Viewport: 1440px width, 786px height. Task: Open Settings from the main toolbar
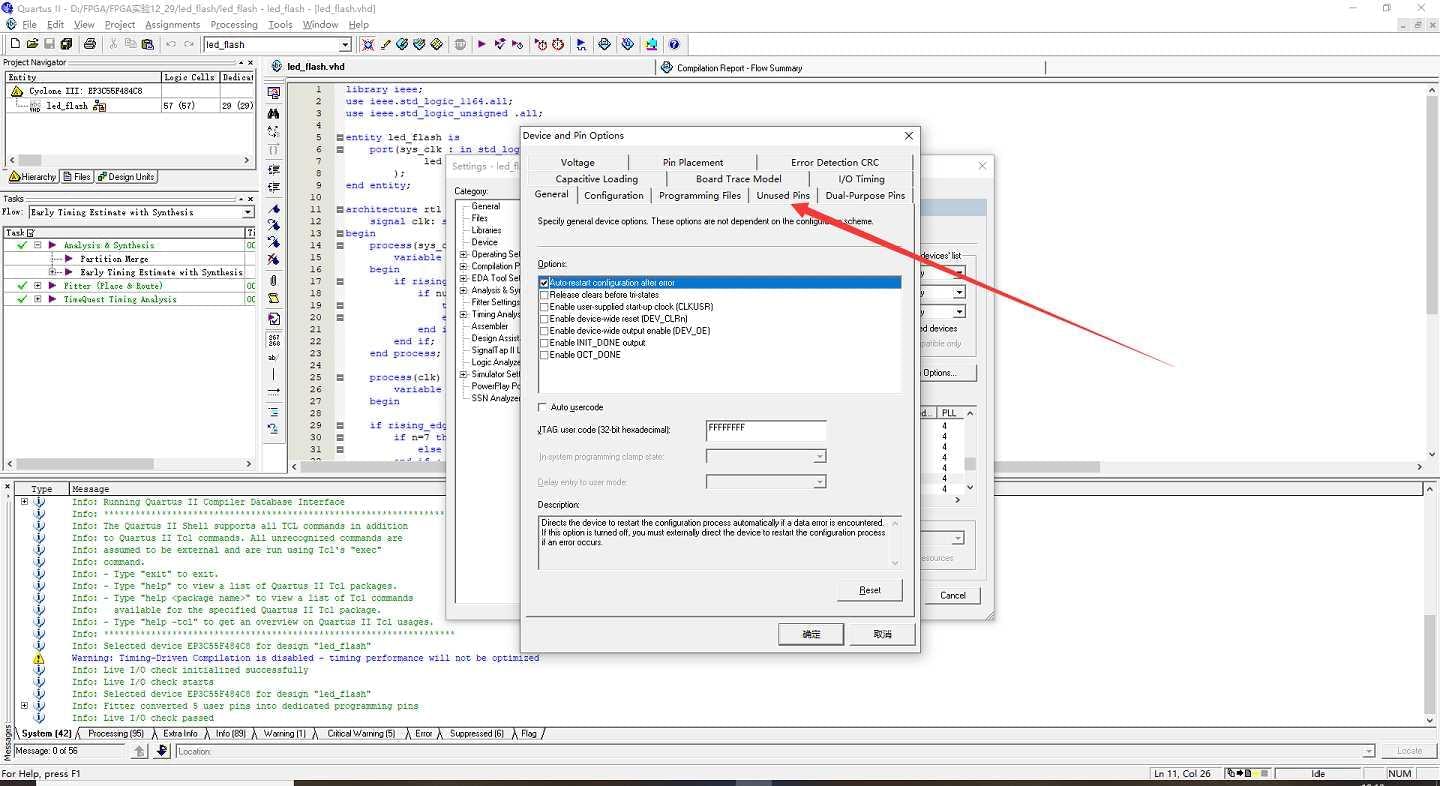[368, 44]
